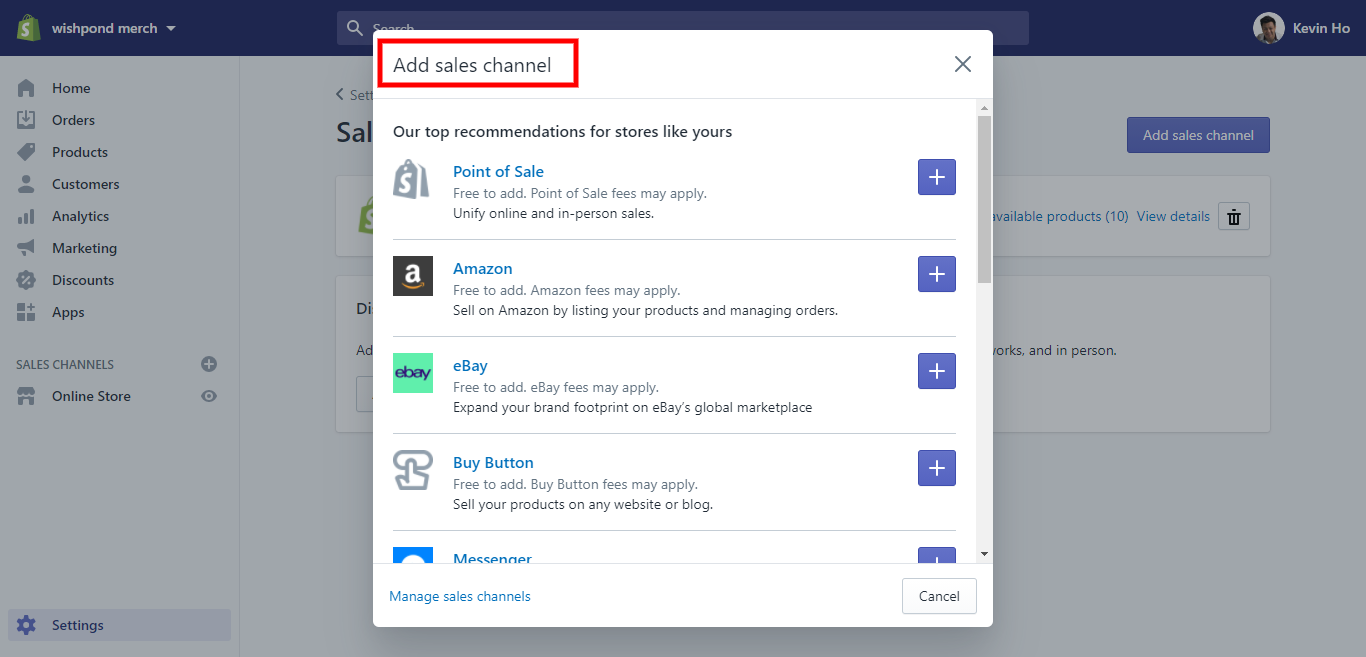
Task: Click the Apps grid icon
Action: [26, 312]
